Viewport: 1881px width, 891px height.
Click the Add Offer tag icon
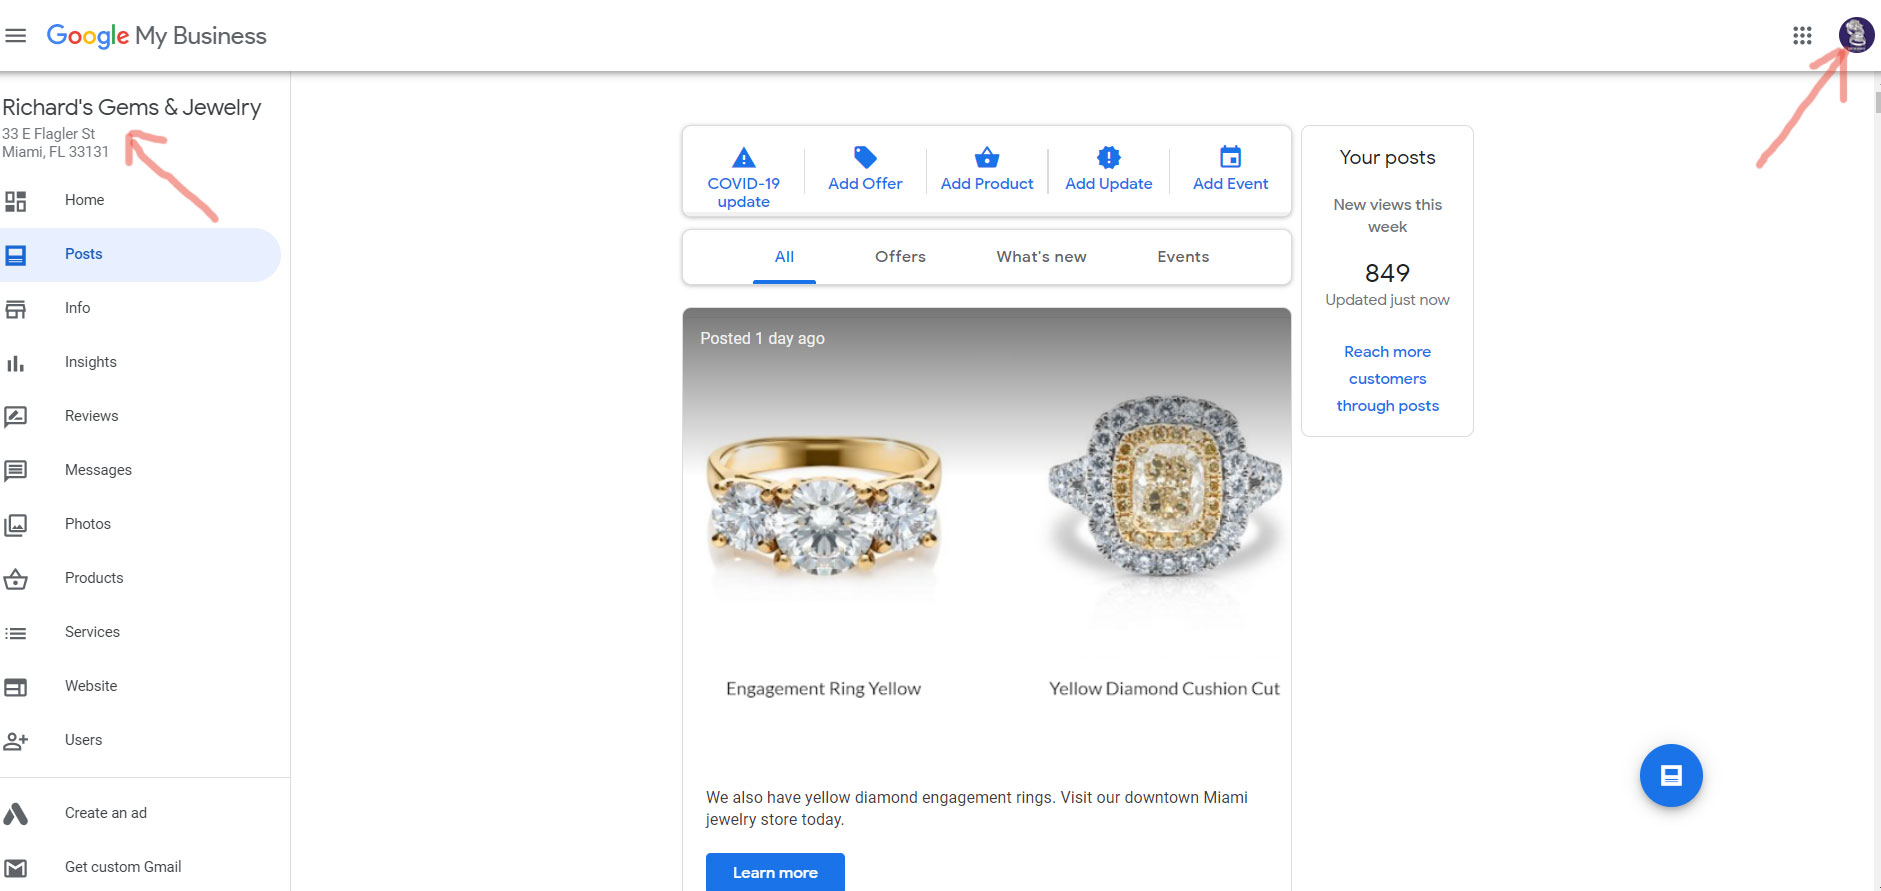coord(865,157)
